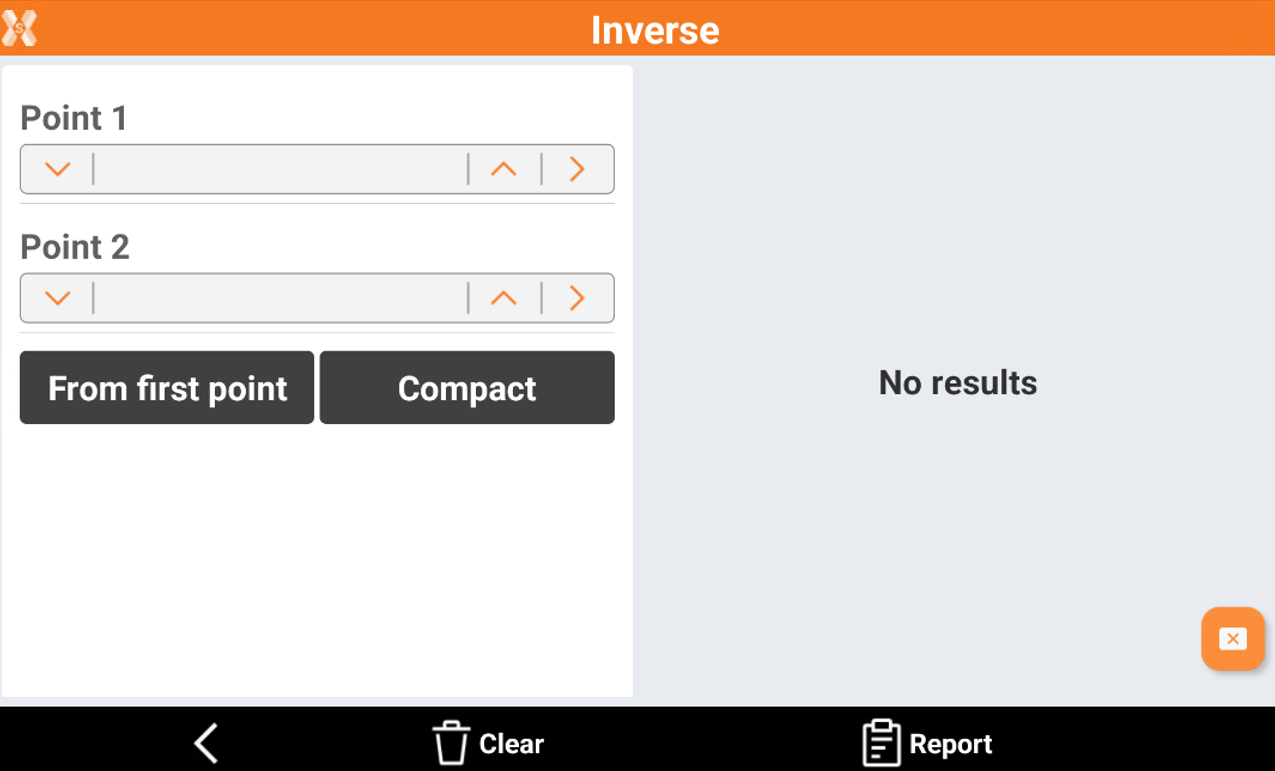
Task: Toggle the From first point mode
Action: tap(167, 388)
